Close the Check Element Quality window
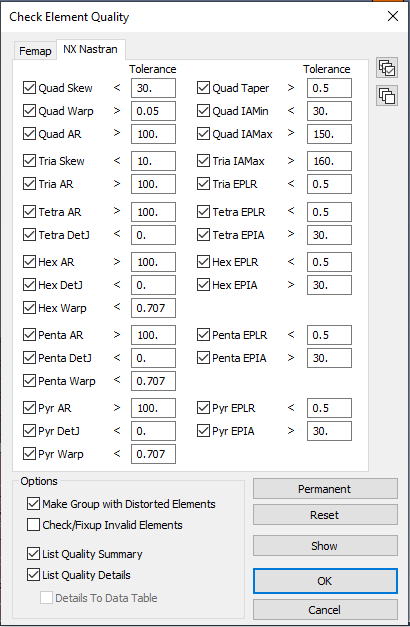This screenshot has height=627, width=410. click(393, 16)
